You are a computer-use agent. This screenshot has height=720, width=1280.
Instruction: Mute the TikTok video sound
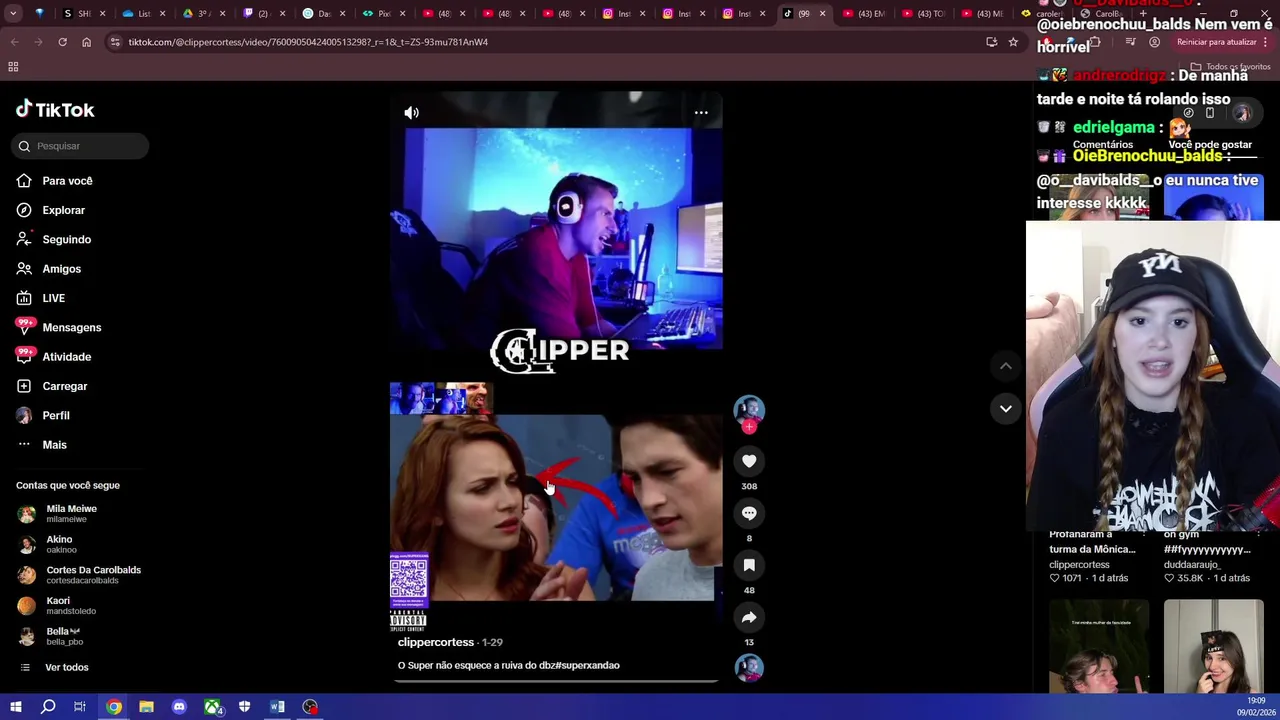pos(411,113)
